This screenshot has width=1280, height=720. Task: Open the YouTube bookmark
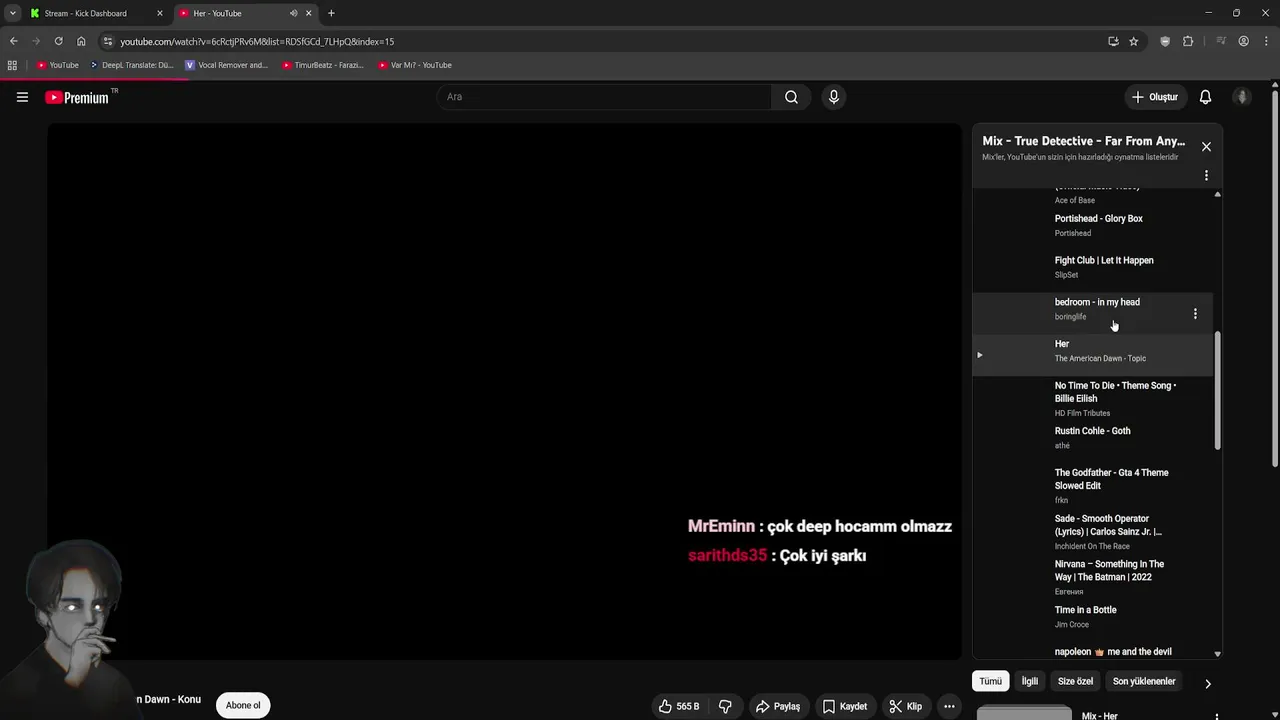tap(57, 65)
